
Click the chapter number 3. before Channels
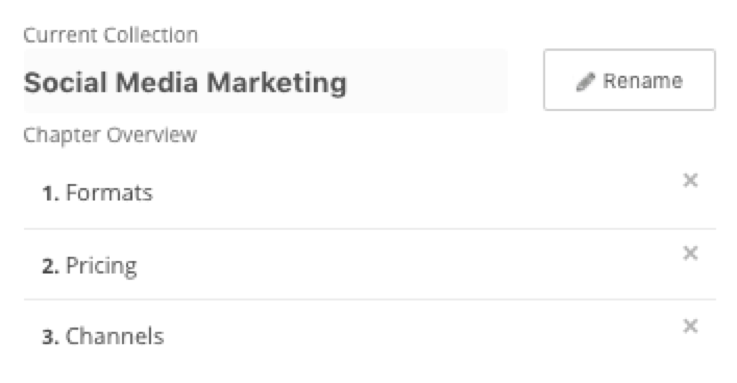click(51, 337)
